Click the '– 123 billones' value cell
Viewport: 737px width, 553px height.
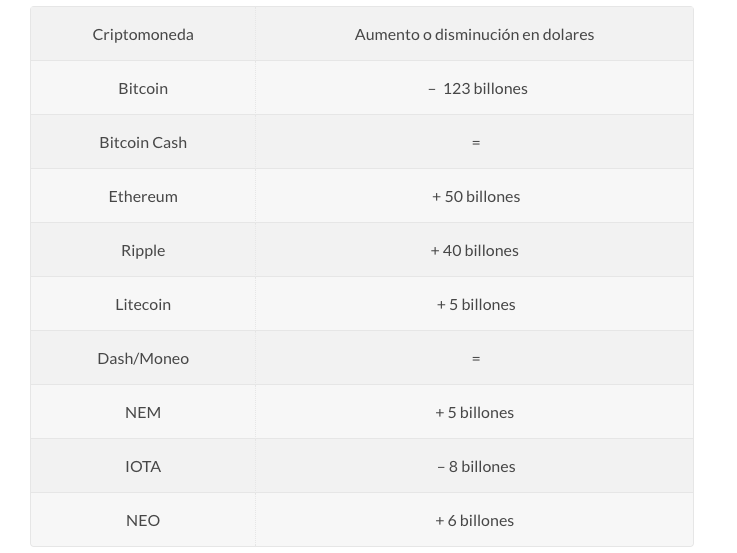[478, 88]
